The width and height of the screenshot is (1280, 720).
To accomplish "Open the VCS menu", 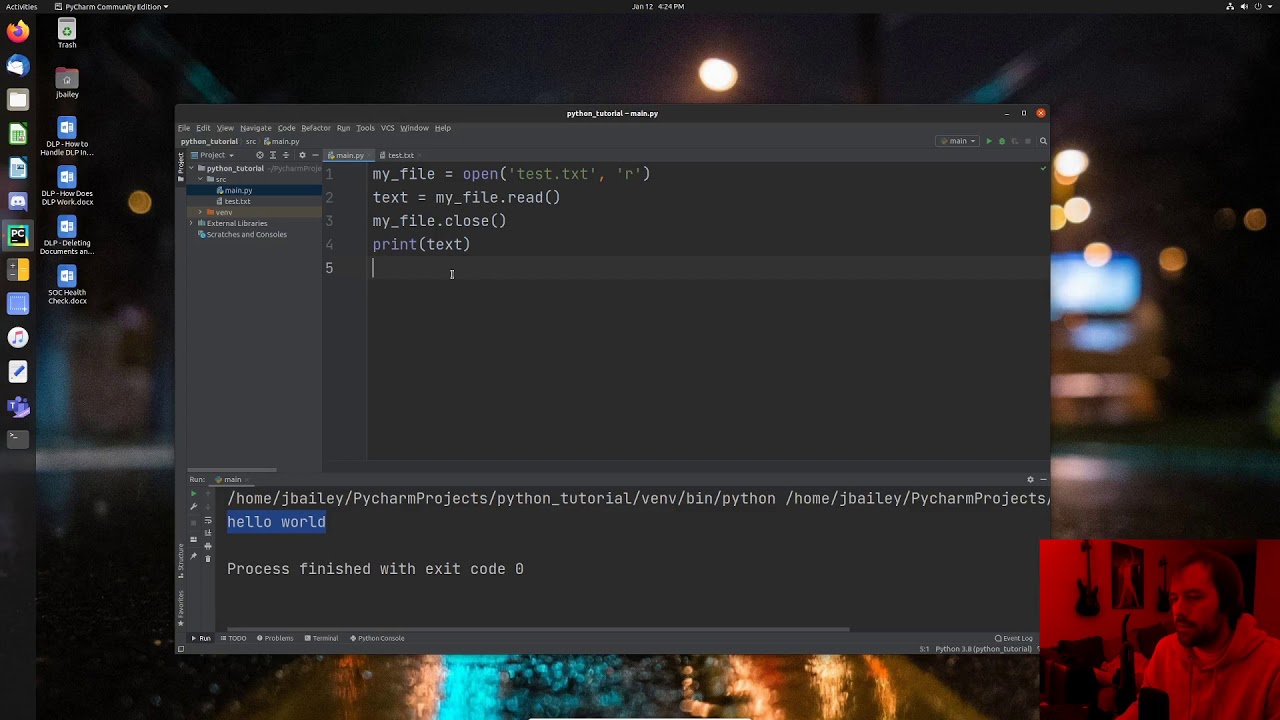I will point(387,128).
